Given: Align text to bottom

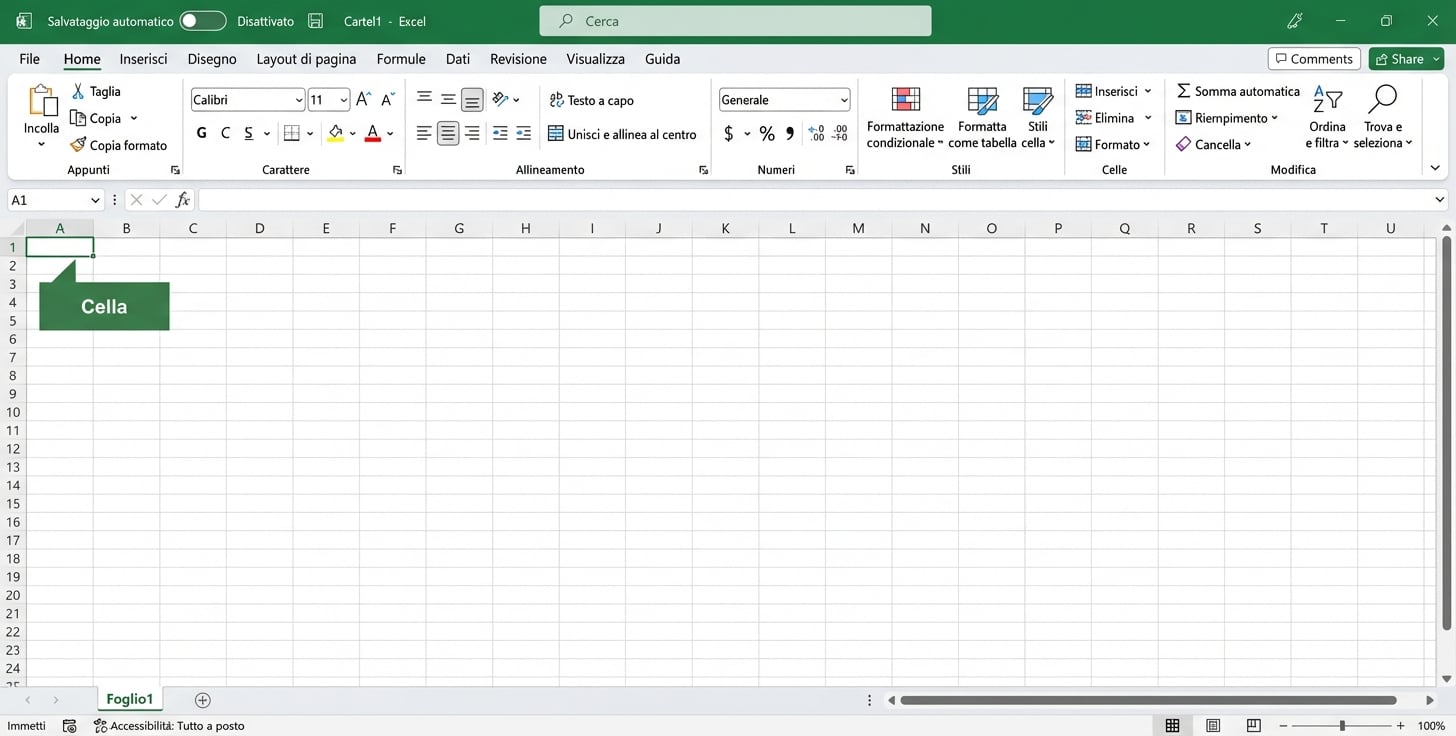Looking at the screenshot, I should click(x=472, y=99).
